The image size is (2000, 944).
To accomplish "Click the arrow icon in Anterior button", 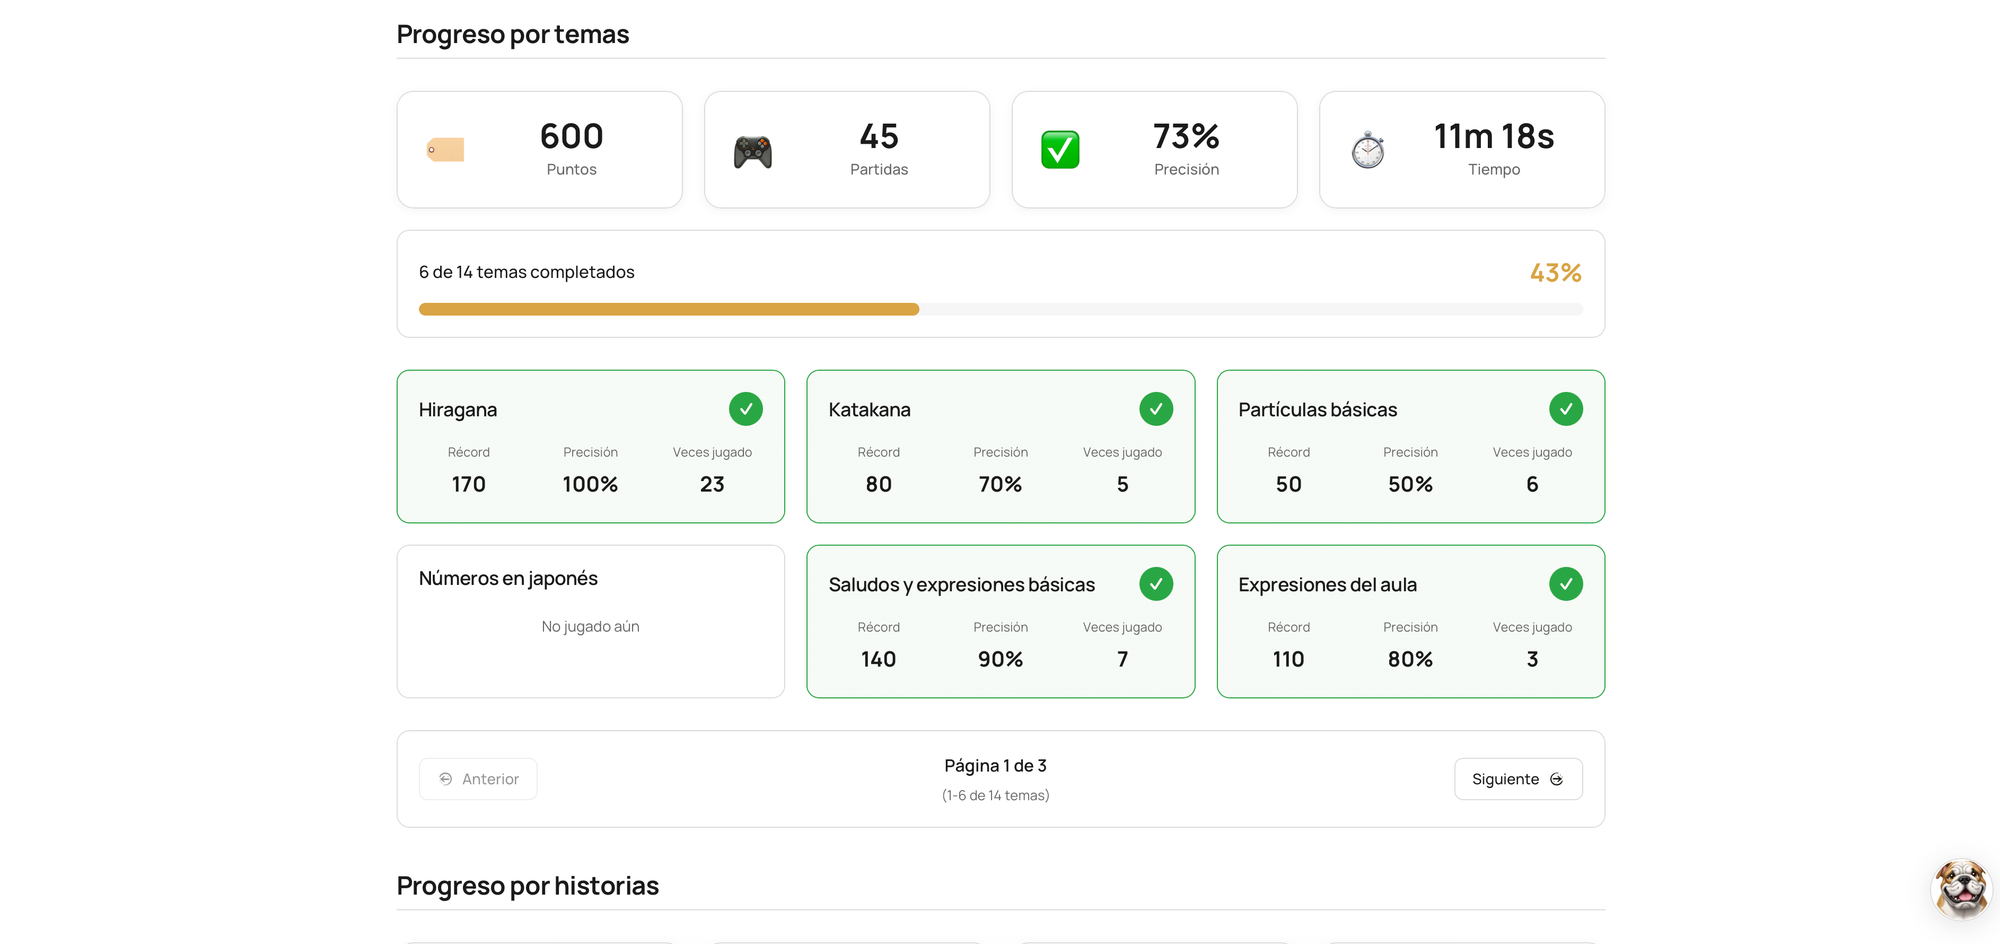I will [x=446, y=779].
